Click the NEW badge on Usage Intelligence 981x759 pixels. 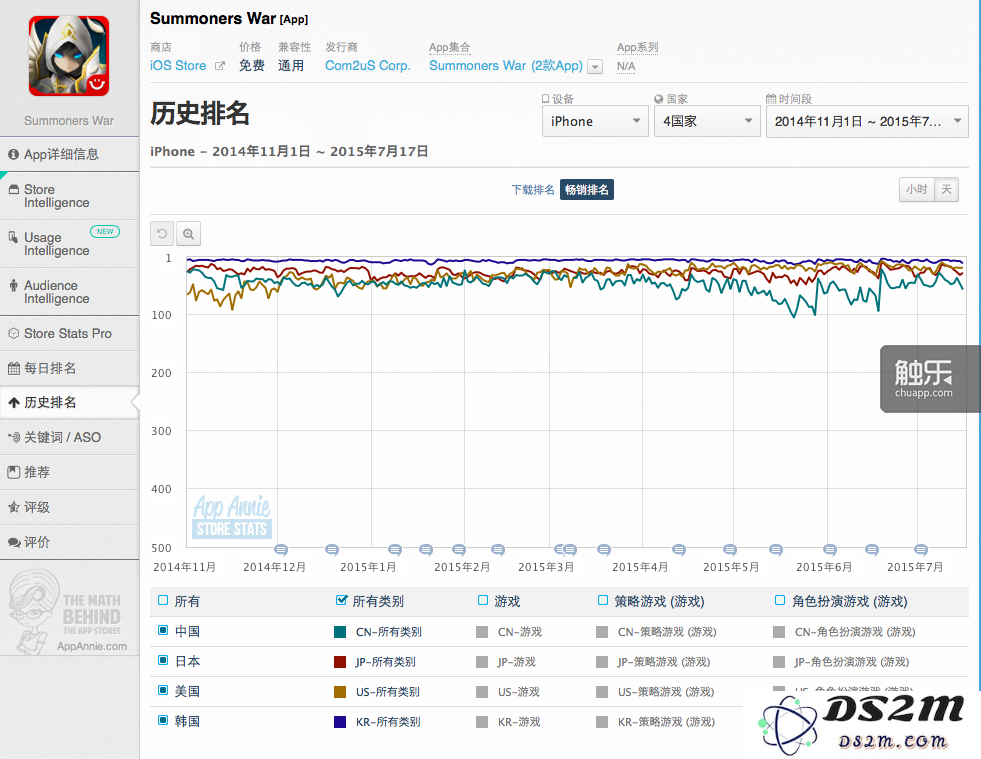click(x=105, y=232)
